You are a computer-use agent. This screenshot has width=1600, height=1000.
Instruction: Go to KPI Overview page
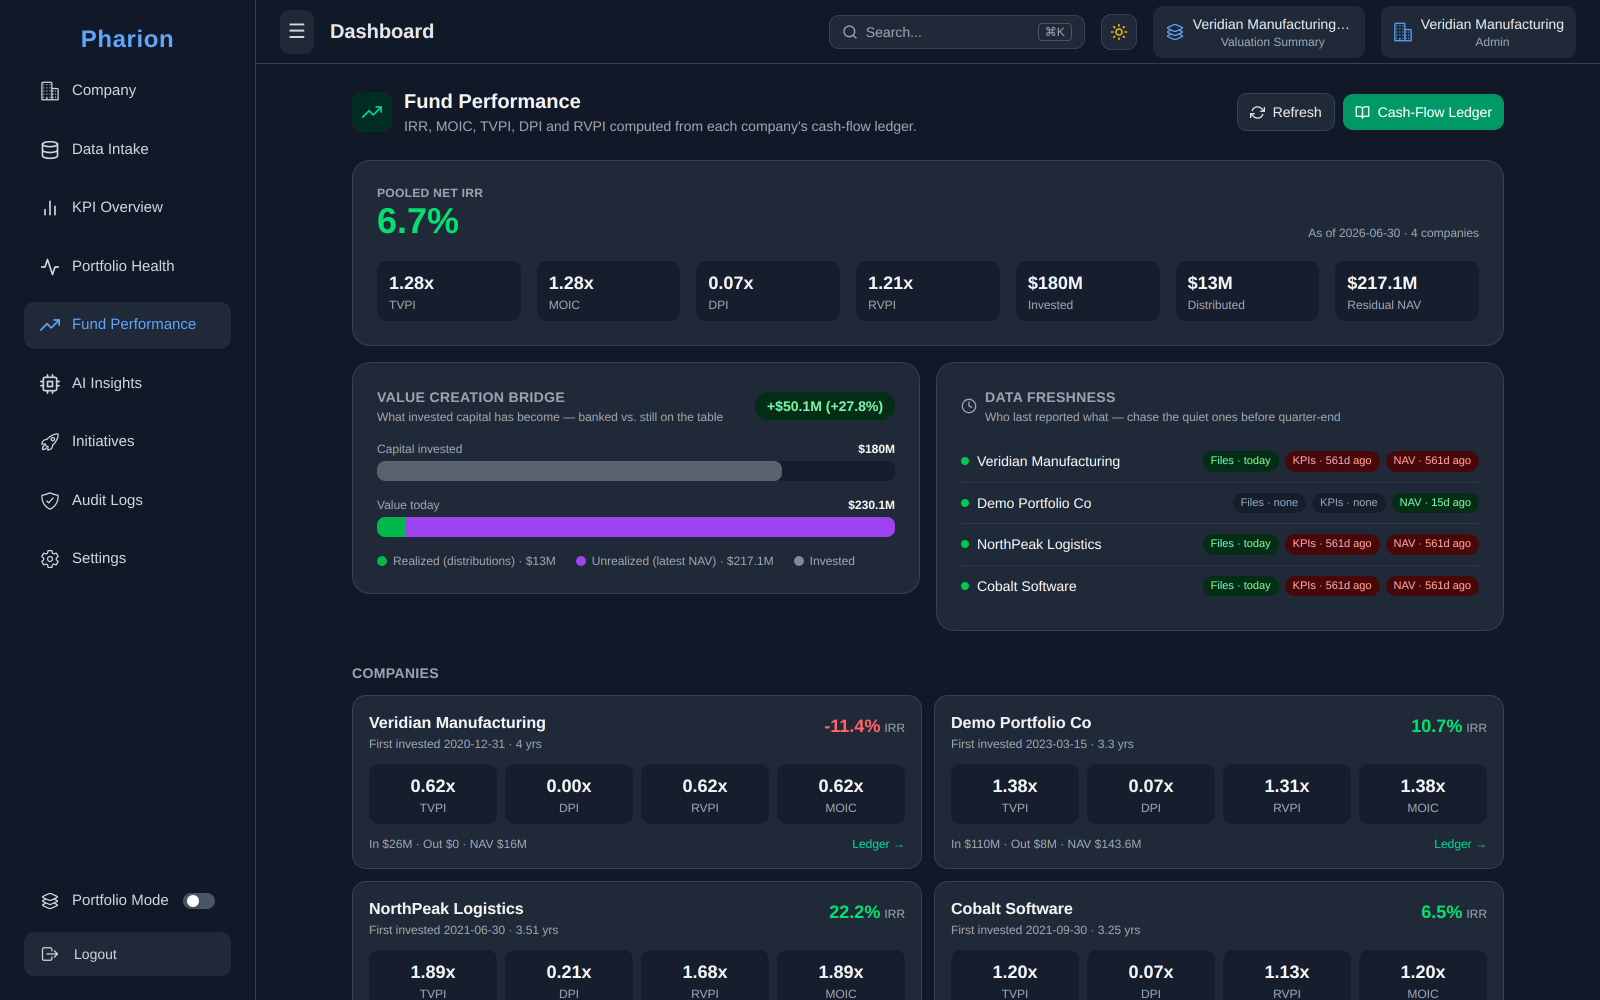(127, 208)
